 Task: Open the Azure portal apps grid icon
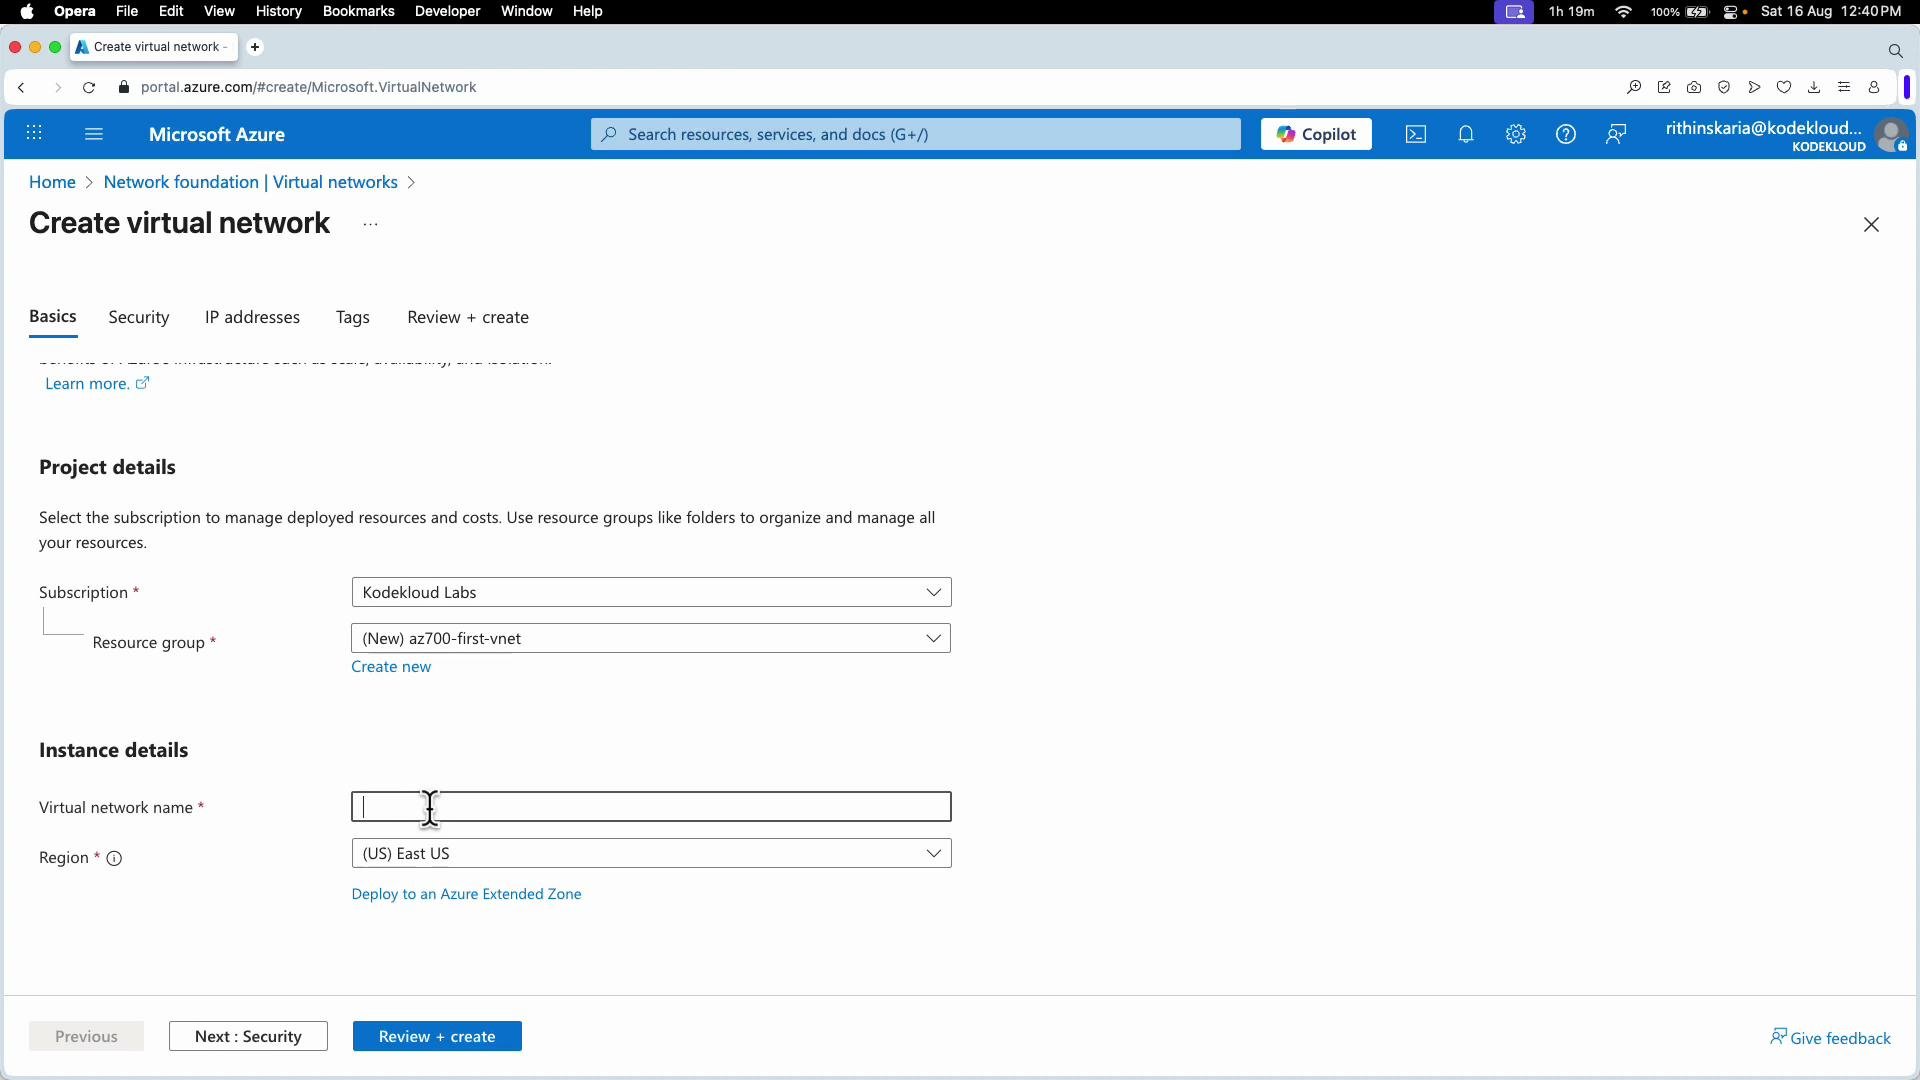(x=34, y=133)
